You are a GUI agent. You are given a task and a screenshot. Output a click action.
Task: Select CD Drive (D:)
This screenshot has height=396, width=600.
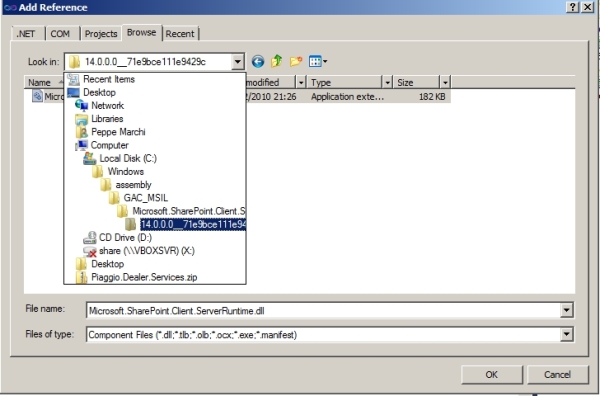click(x=126, y=238)
